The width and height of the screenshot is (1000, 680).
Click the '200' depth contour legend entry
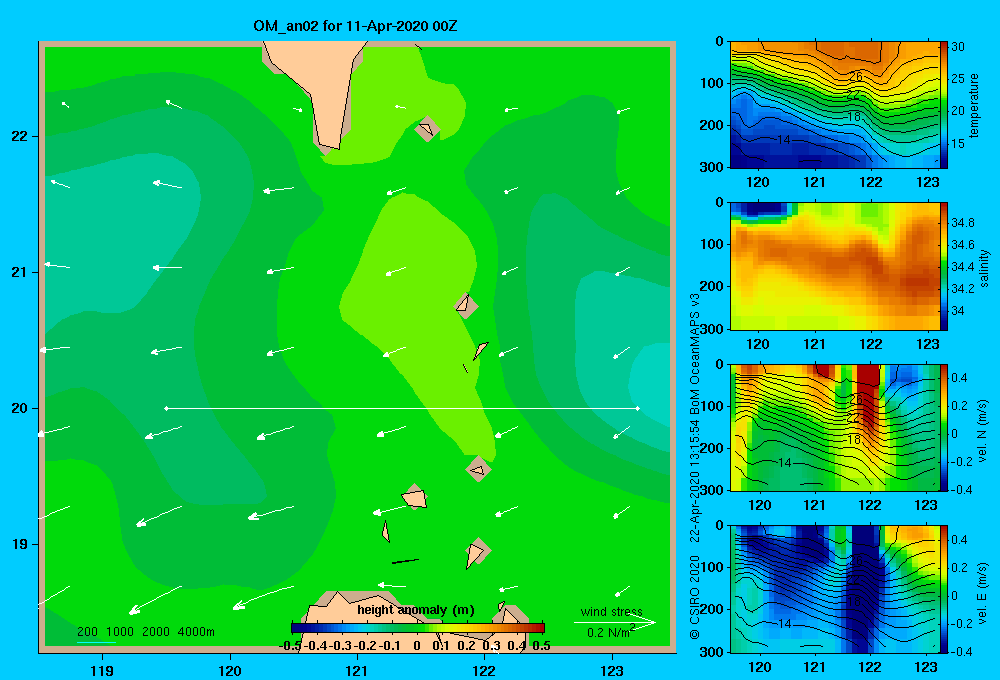(x=87, y=632)
